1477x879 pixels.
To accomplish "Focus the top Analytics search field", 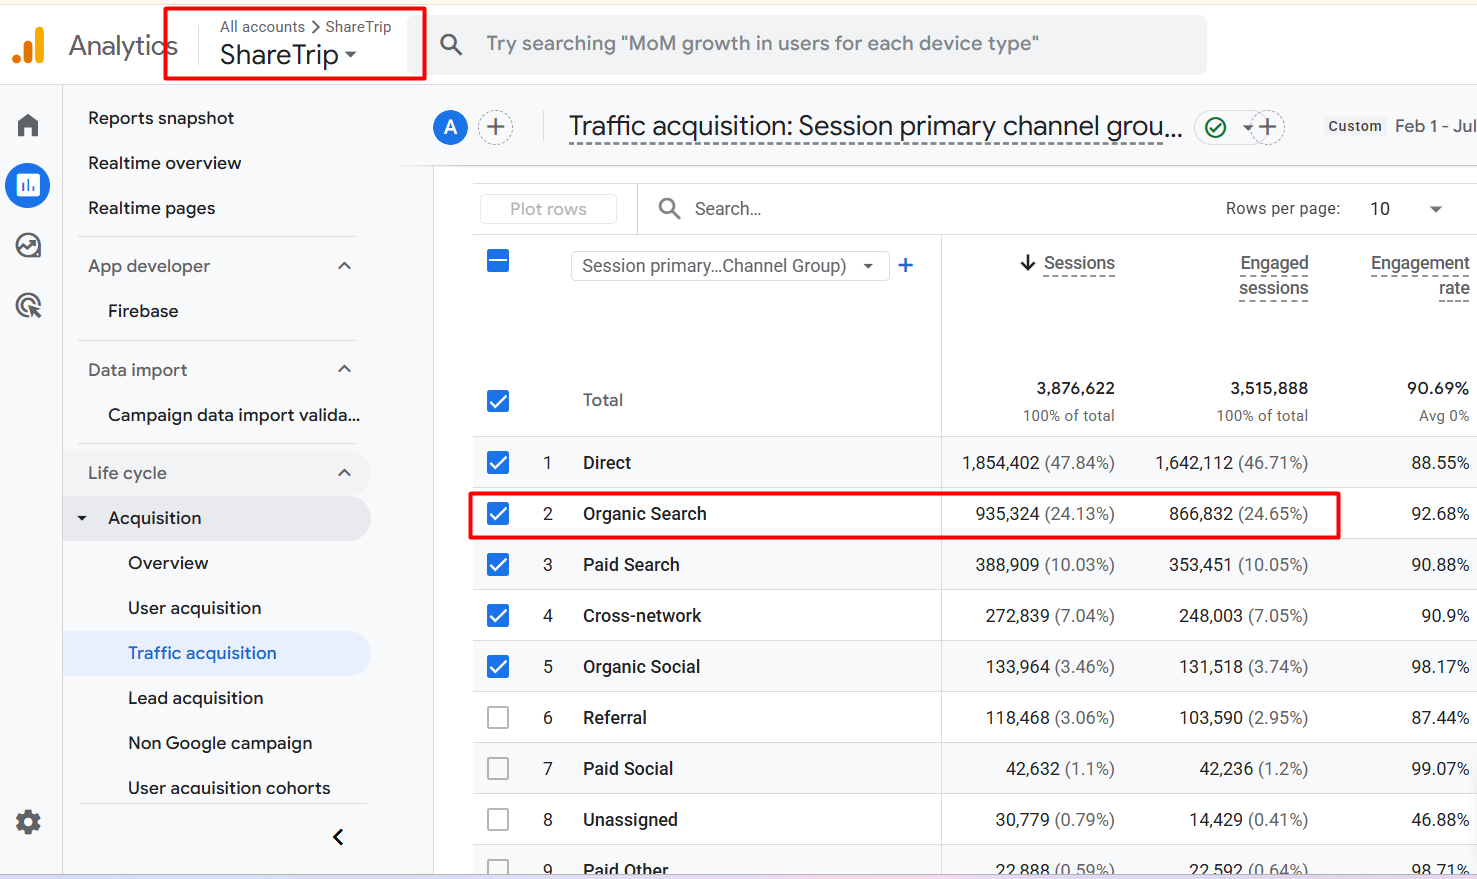I will 816,44.
